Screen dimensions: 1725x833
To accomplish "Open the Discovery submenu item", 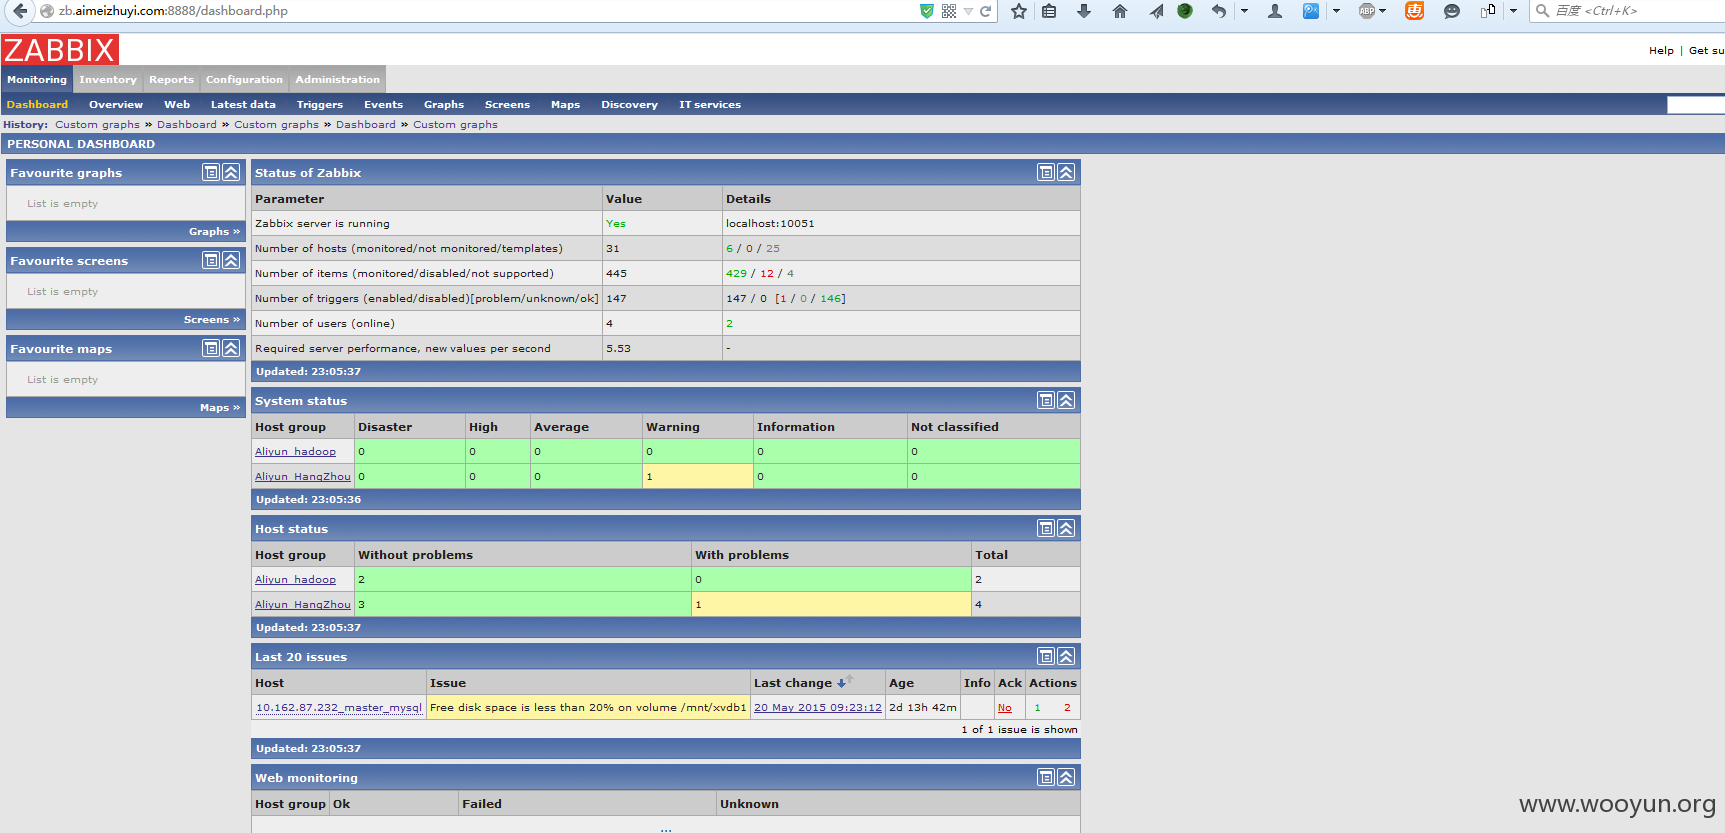I will pos(629,104).
